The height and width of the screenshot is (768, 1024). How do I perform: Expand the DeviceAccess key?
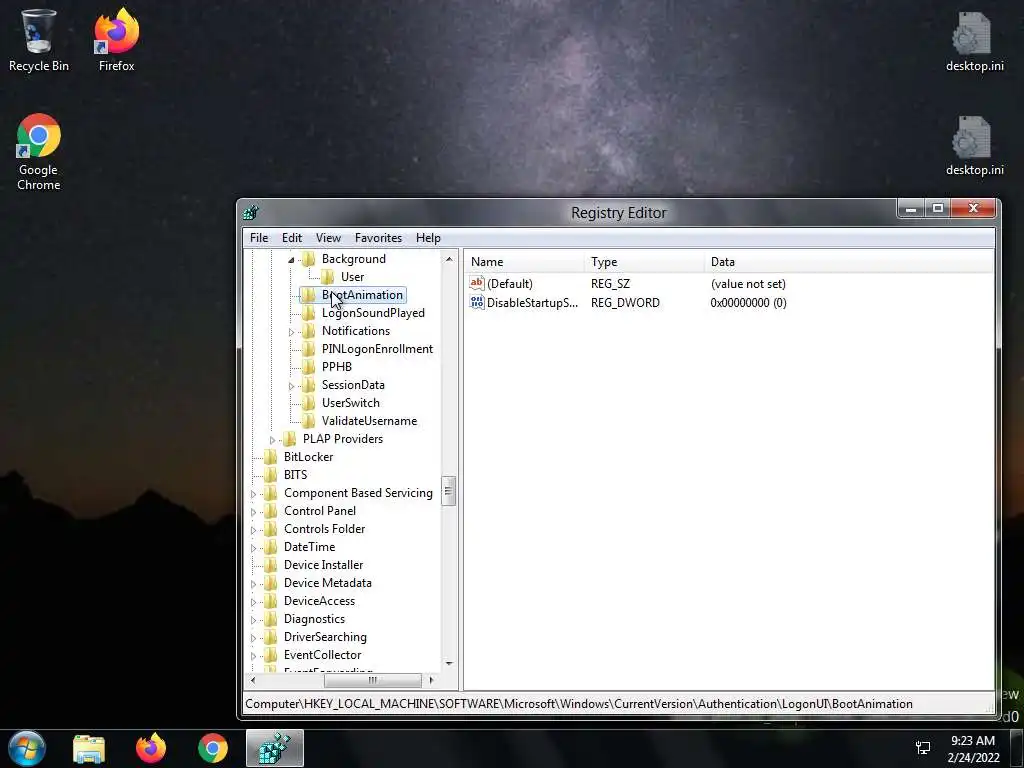(253, 601)
